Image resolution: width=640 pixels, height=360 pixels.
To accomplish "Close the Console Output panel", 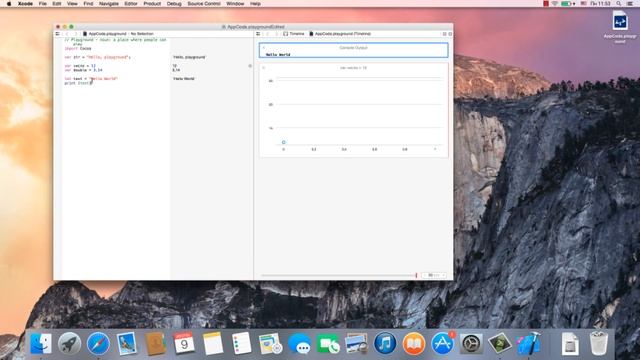I will (x=263, y=47).
